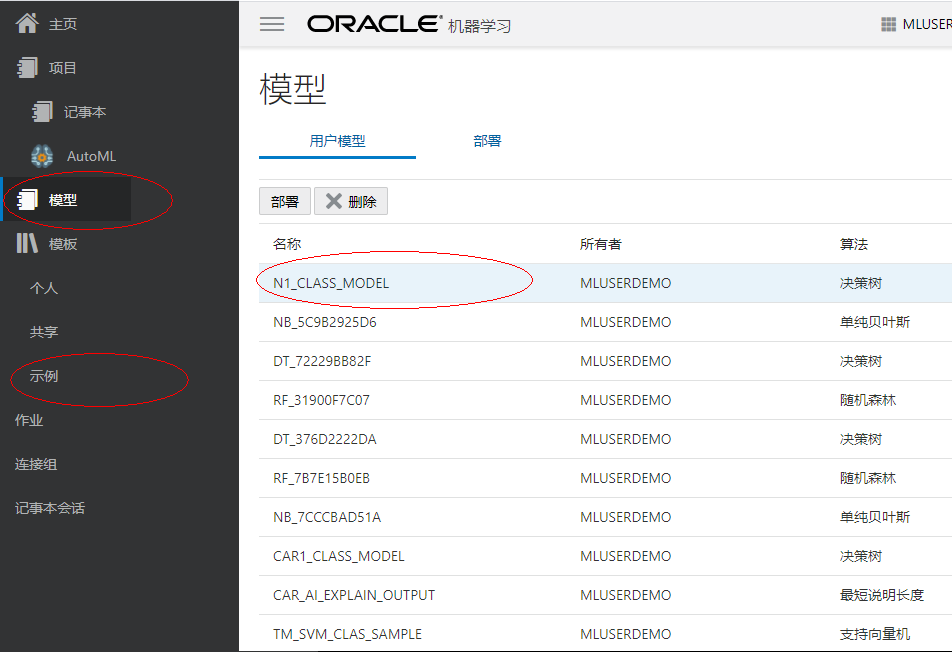Click 随机森林 algorithm of RF_7B7E15B0EB
952x652 pixels.
click(868, 478)
